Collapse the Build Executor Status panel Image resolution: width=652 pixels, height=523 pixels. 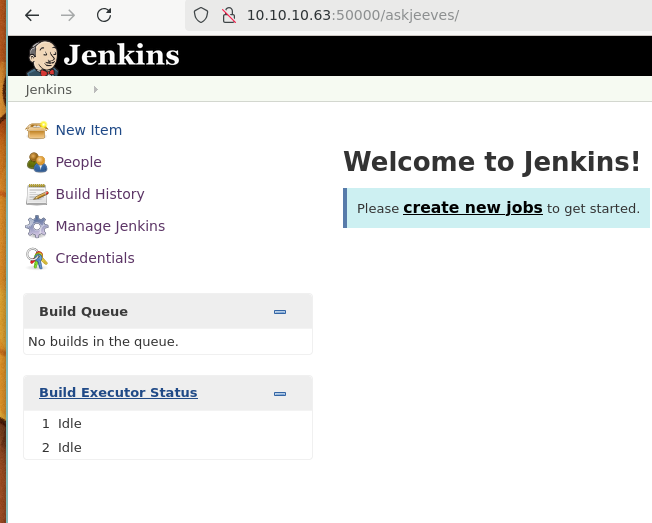tap(280, 394)
